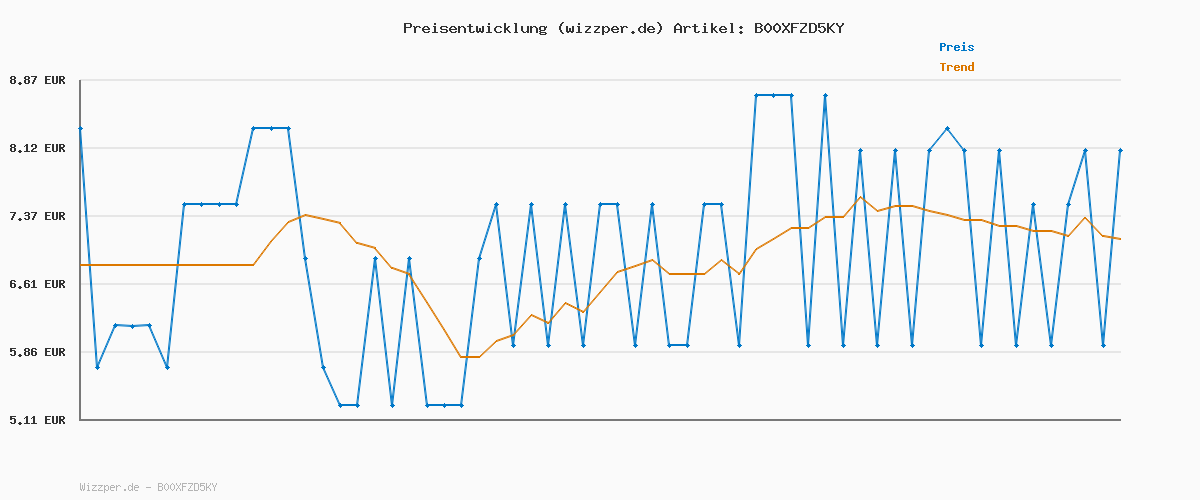Screen dimensions: 1200x500
Task: Select the trend line's lowest dip
Action: click(470, 357)
